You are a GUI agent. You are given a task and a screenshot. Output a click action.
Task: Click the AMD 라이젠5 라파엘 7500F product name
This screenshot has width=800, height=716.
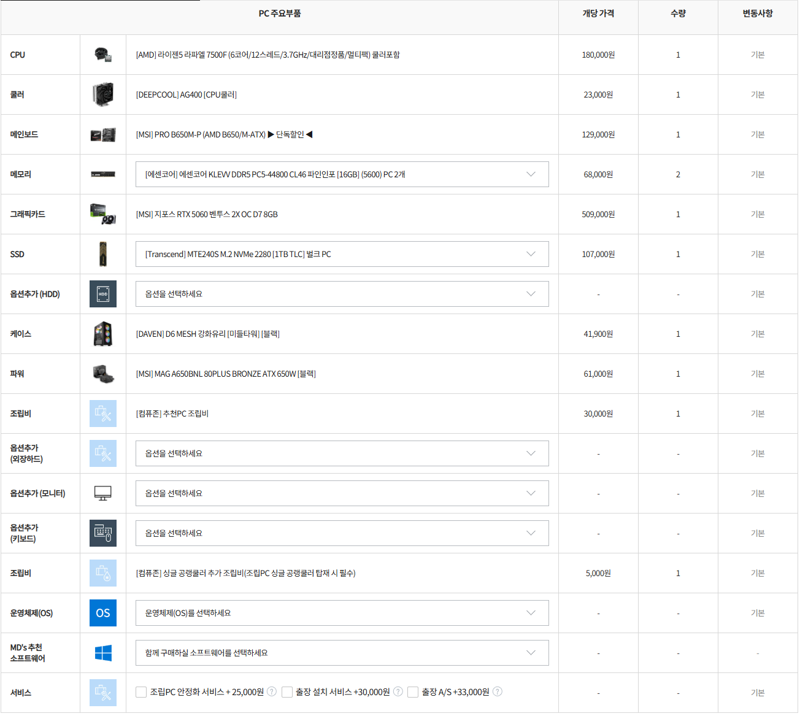tap(268, 55)
